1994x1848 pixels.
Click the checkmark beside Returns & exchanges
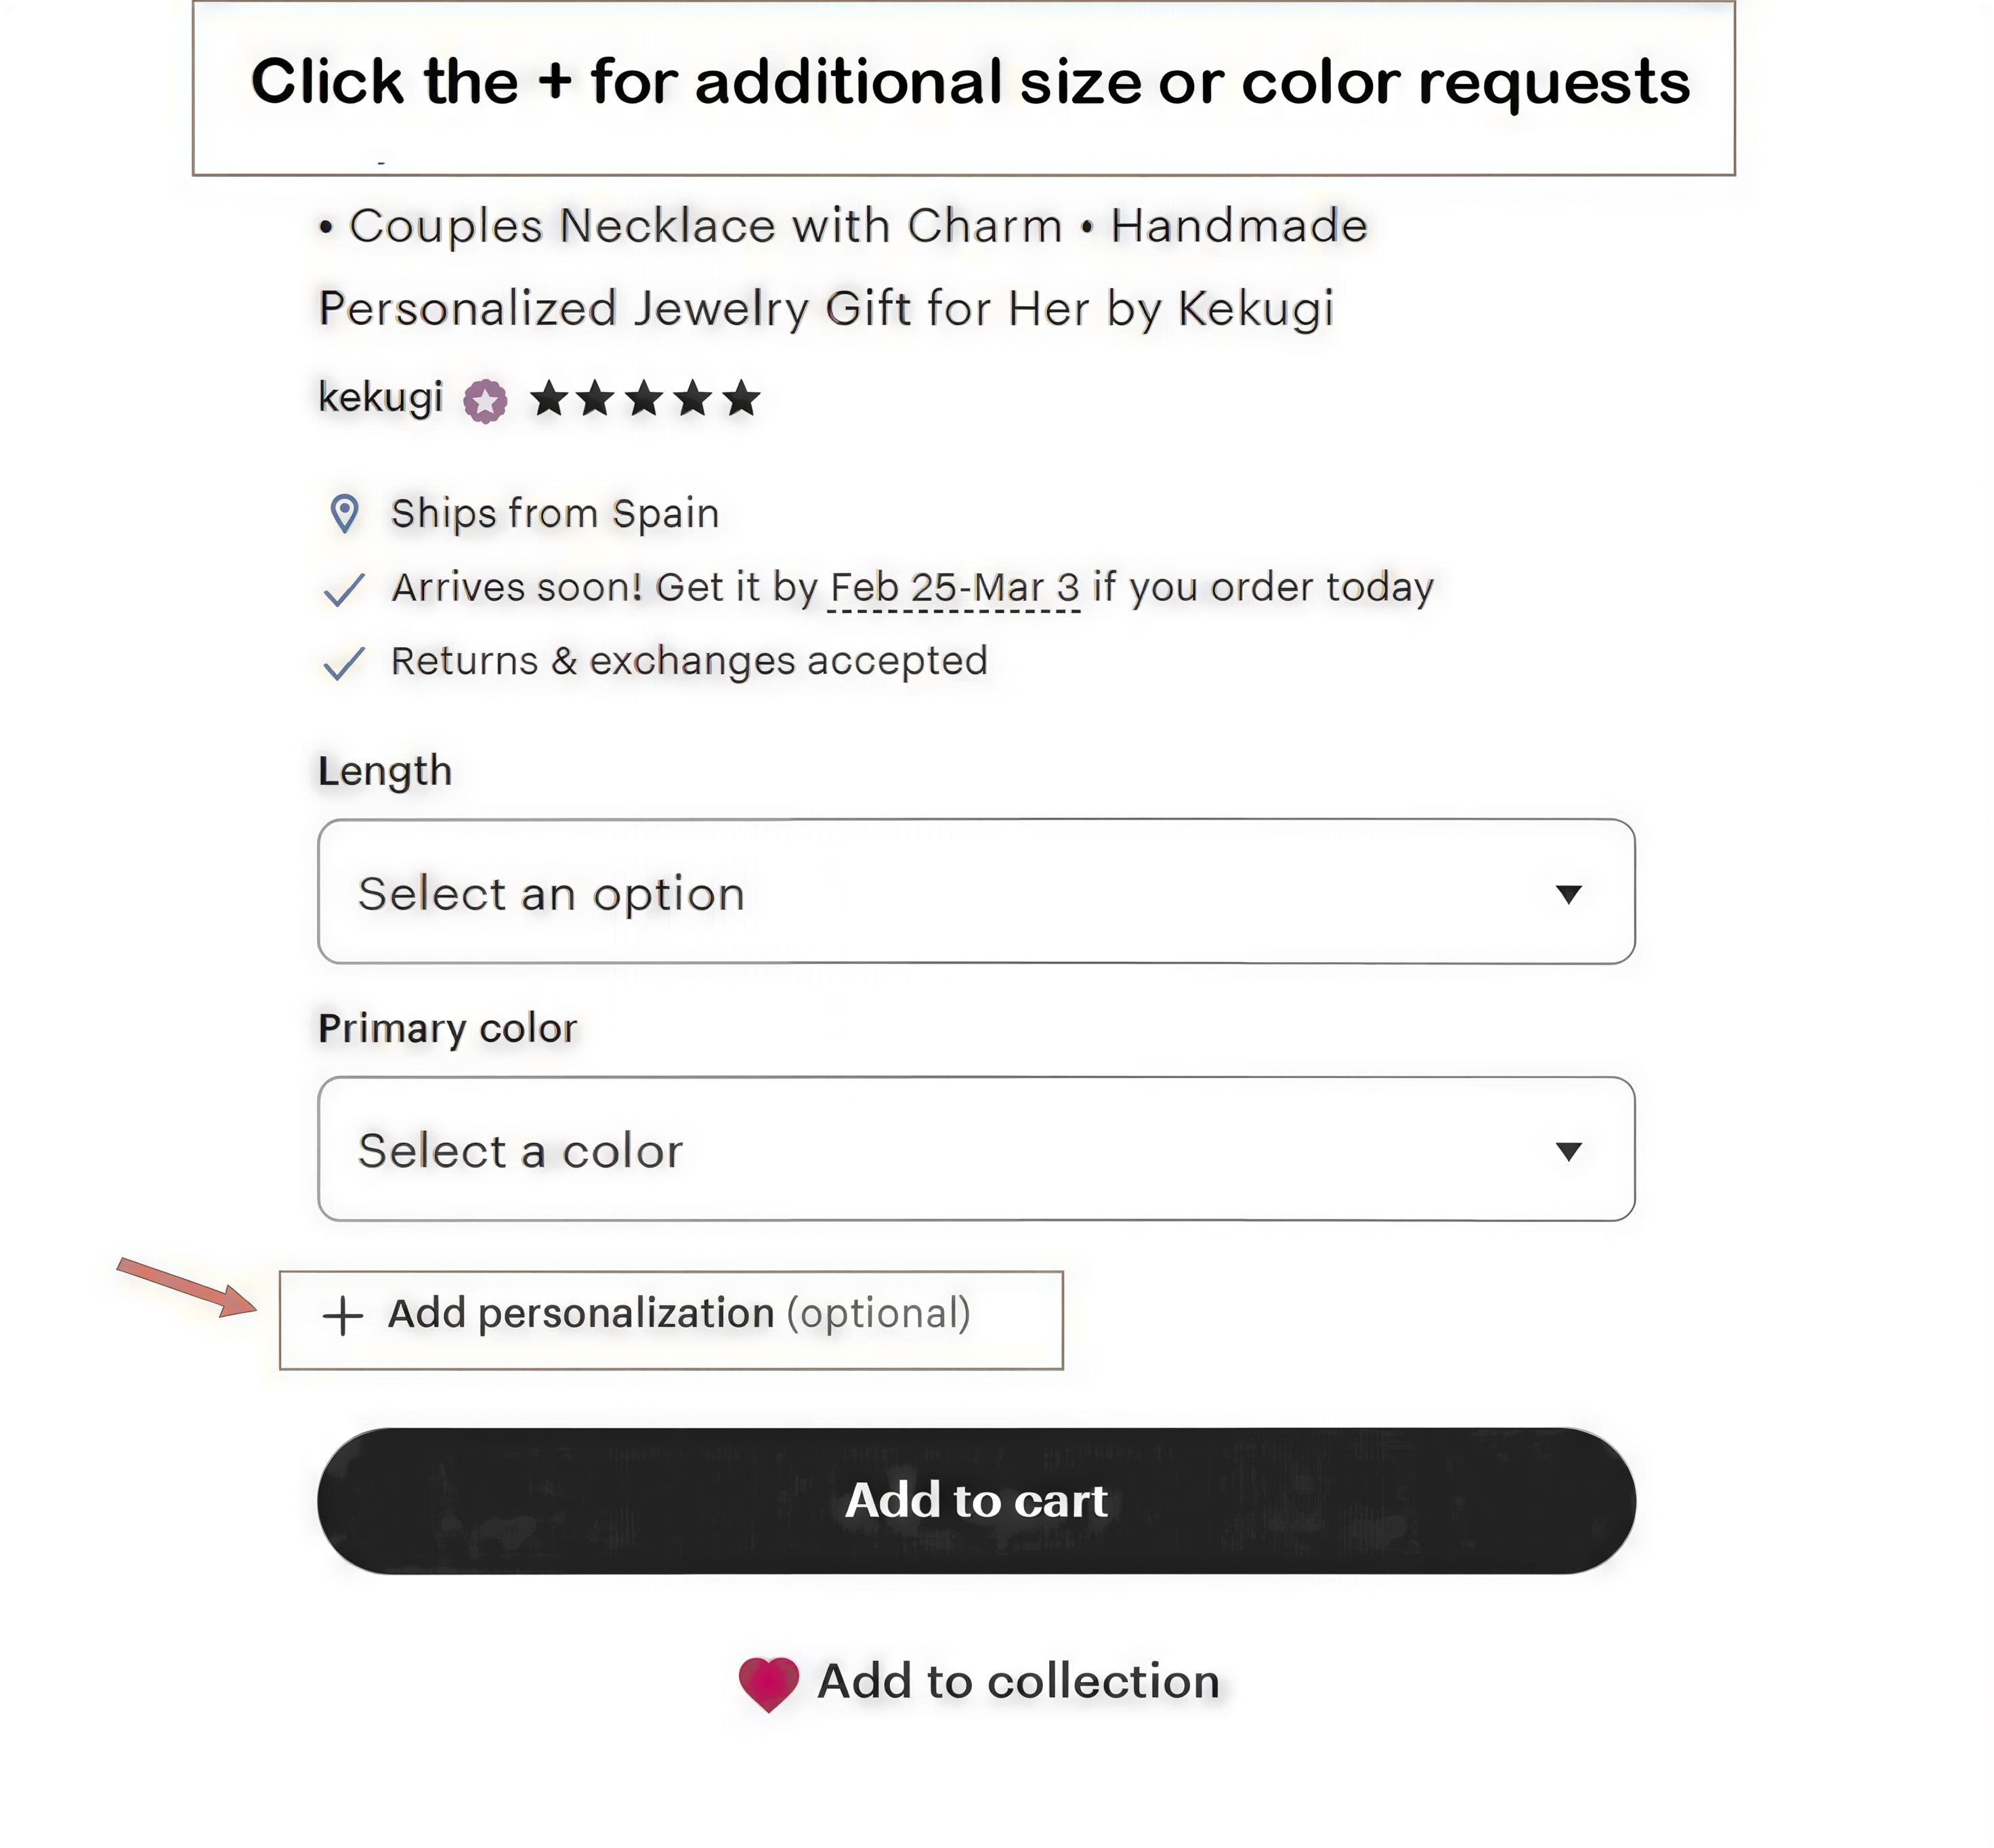tap(344, 663)
